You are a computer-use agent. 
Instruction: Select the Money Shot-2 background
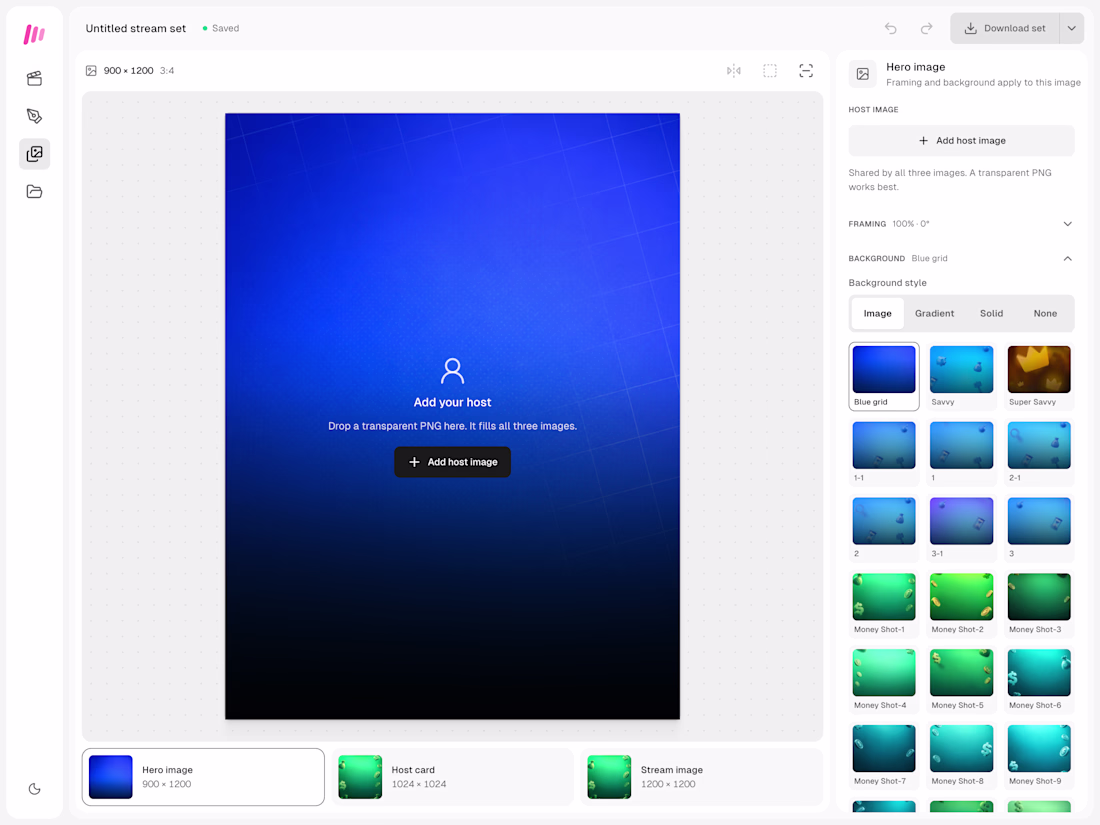pos(961,604)
